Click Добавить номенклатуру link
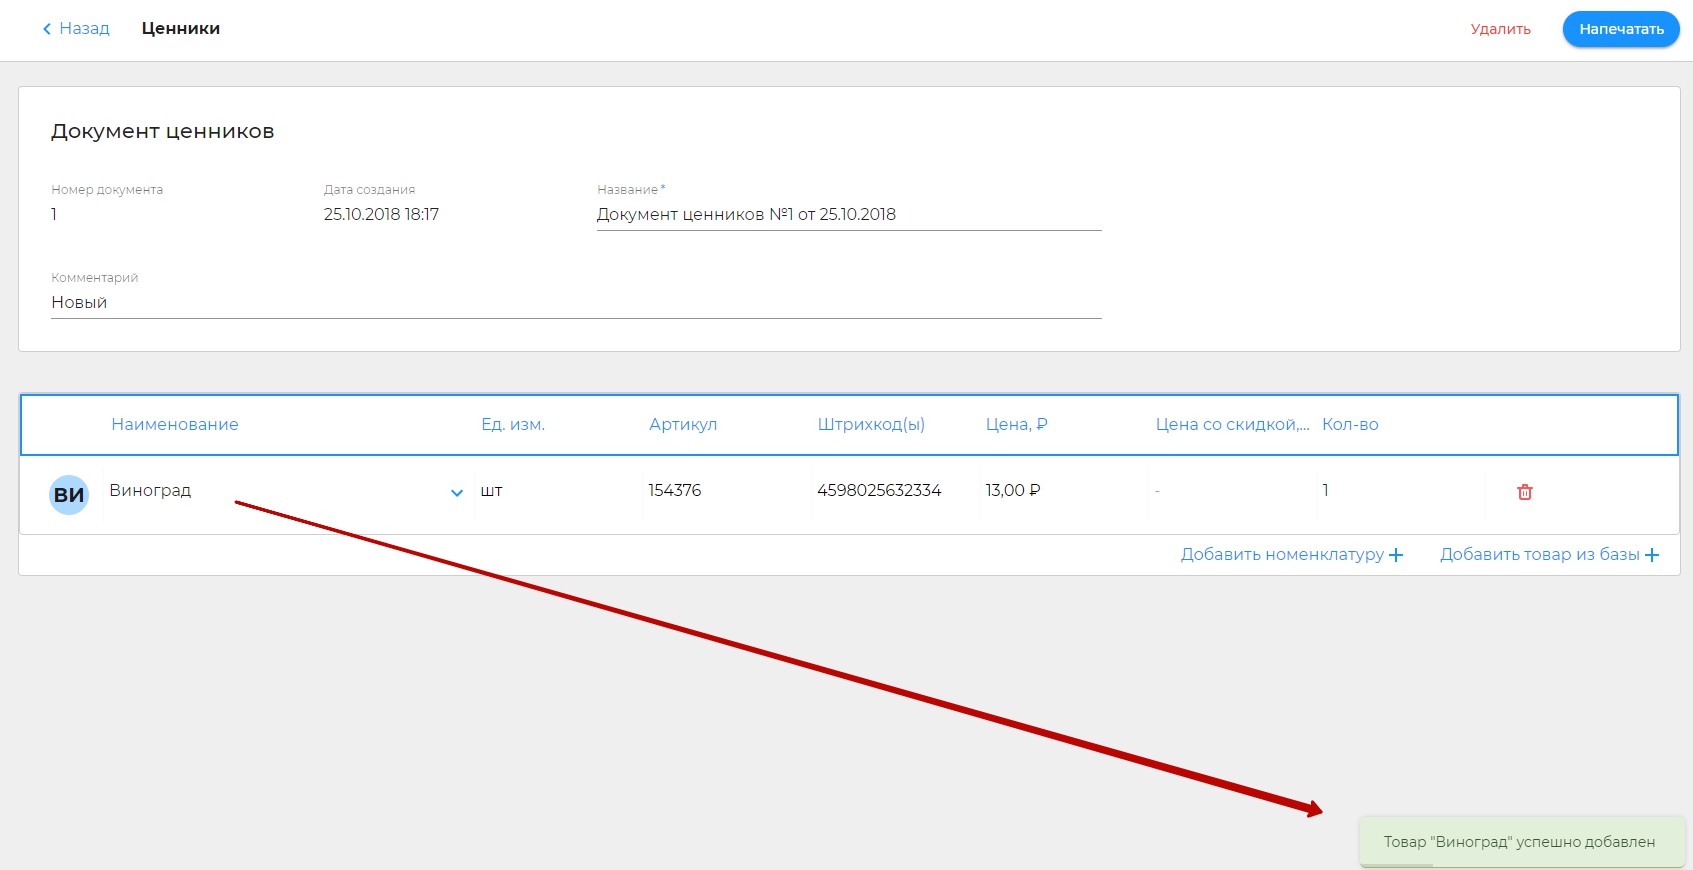This screenshot has height=870, width=1693. (1283, 554)
